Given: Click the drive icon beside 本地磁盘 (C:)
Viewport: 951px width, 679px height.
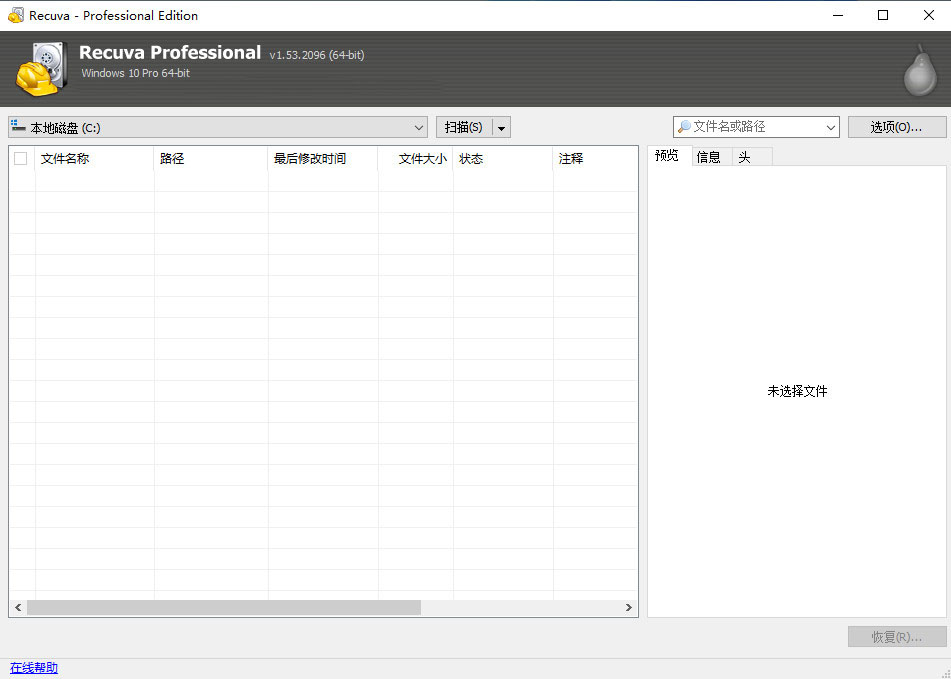Looking at the screenshot, I should point(18,126).
